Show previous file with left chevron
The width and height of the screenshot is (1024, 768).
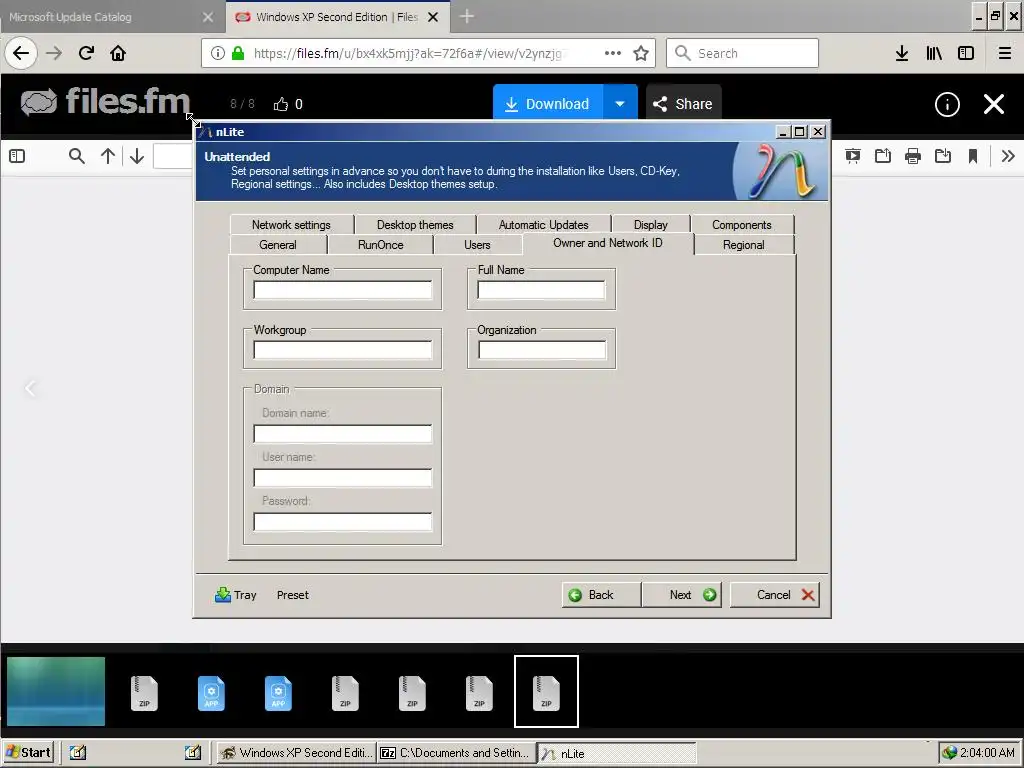(x=30, y=389)
